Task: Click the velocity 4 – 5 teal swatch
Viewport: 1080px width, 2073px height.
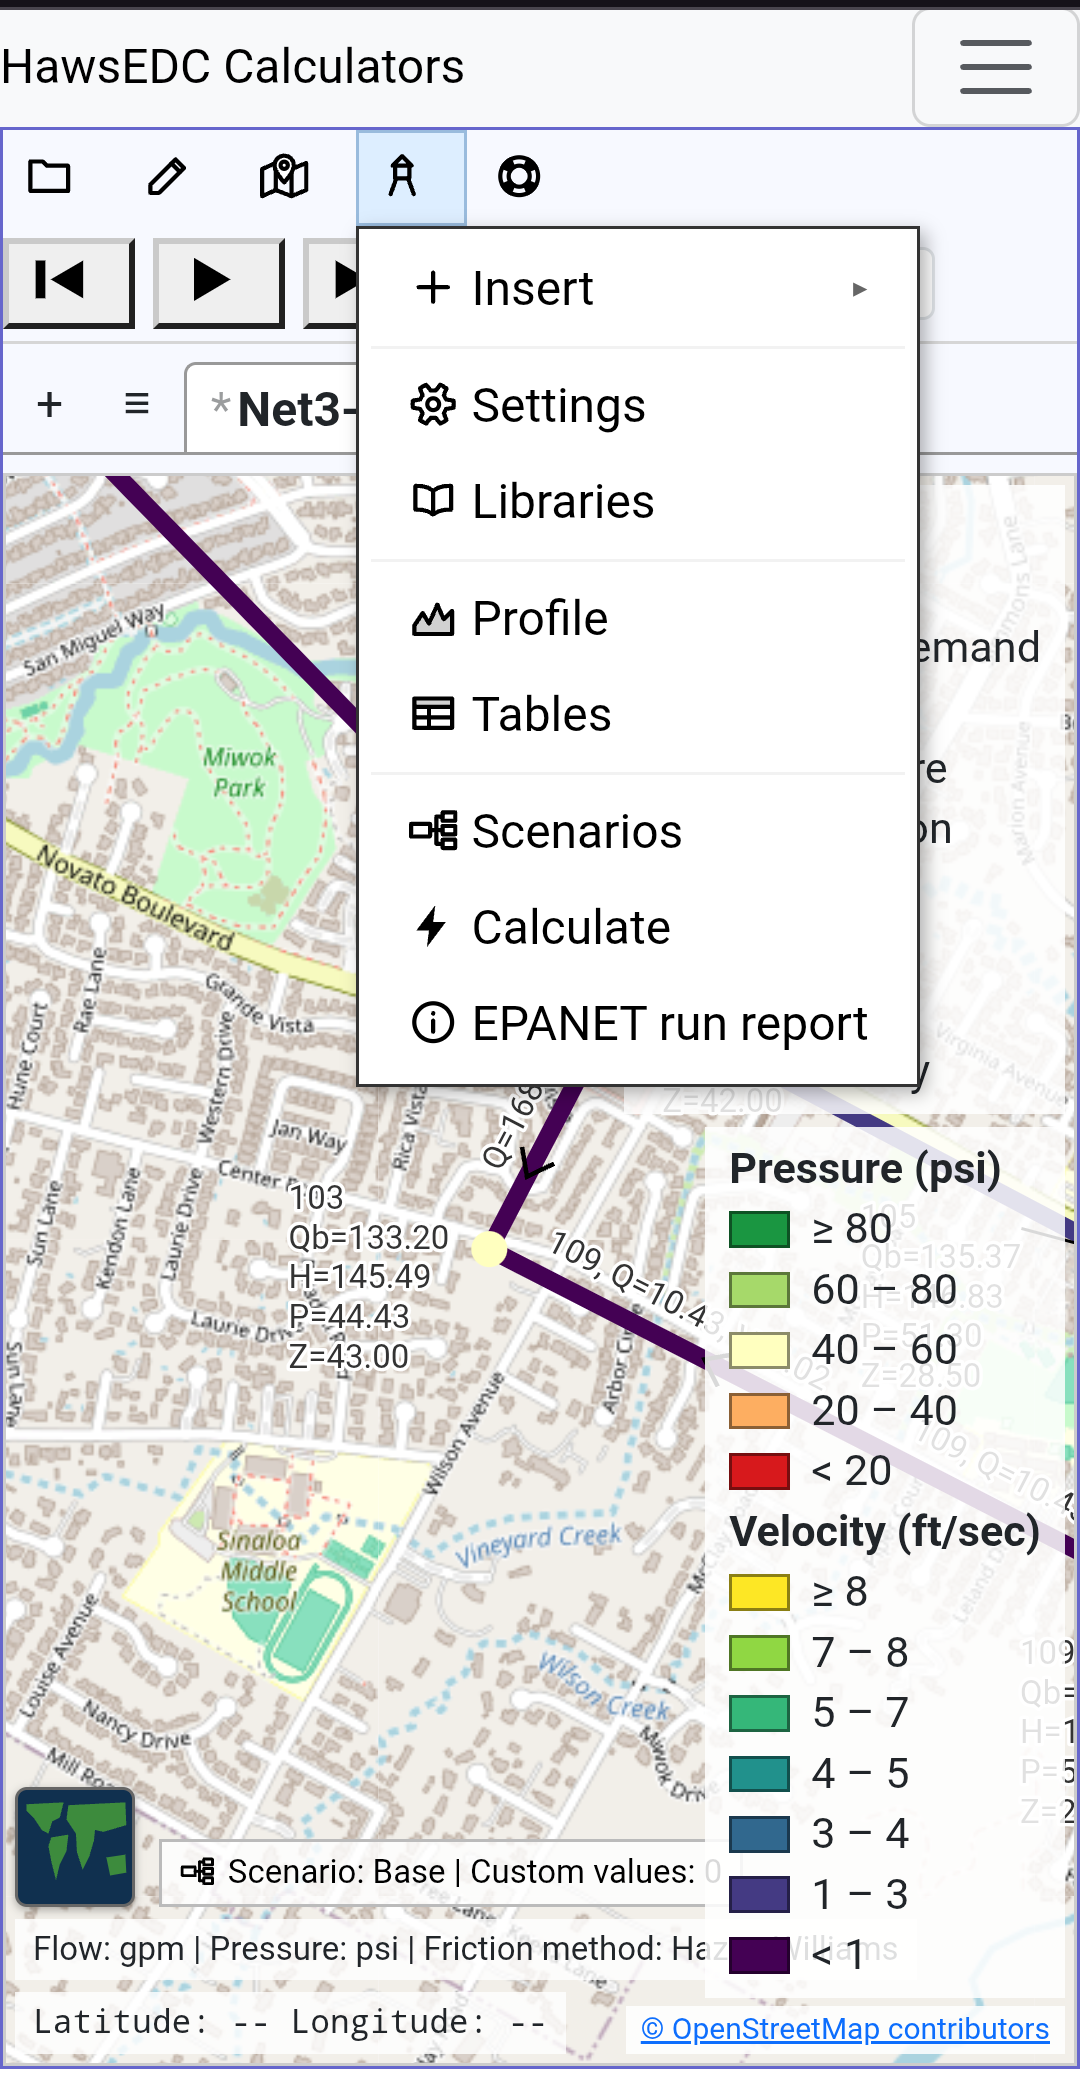Action: (760, 1774)
